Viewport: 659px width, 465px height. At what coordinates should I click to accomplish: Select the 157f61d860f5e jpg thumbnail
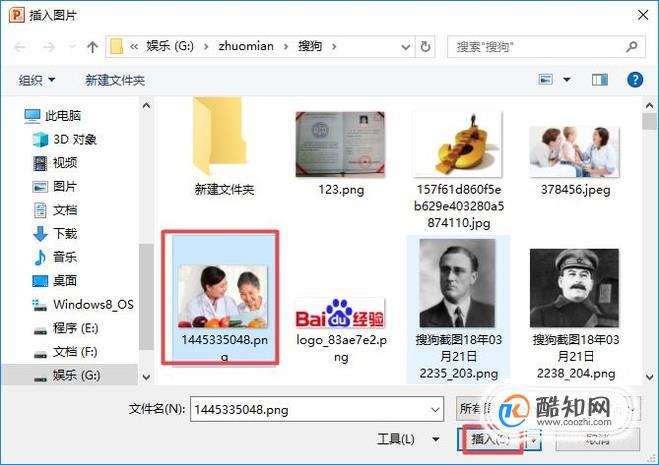pyautogui.click(x=458, y=144)
